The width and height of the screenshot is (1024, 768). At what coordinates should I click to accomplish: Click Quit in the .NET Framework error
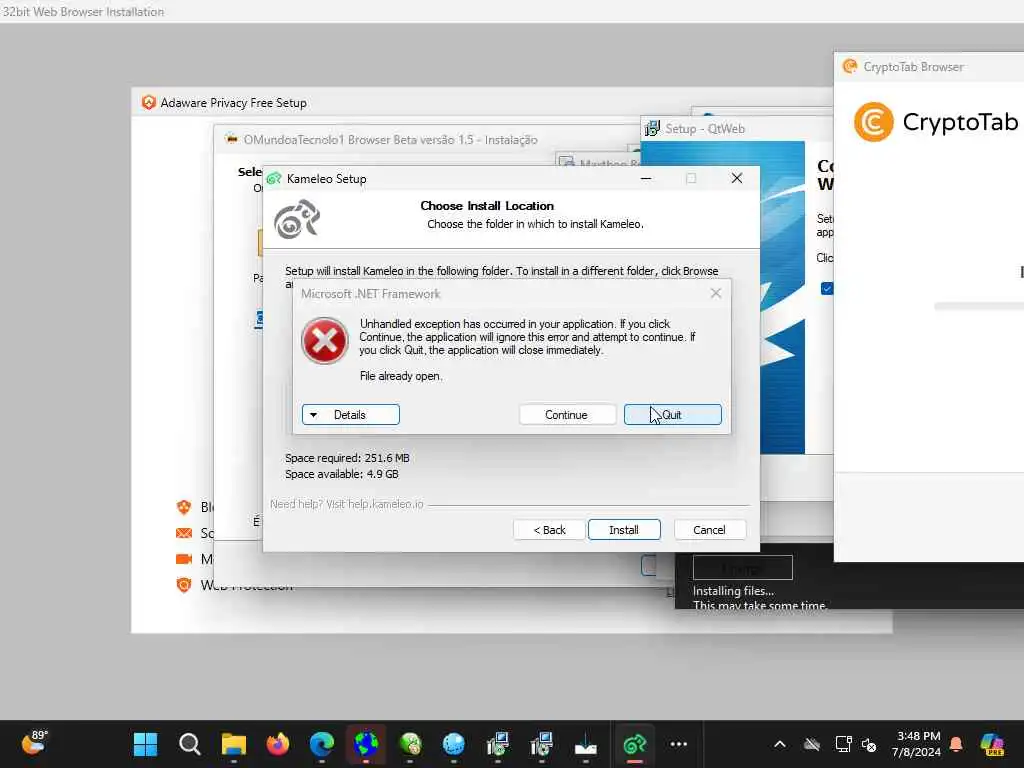coord(673,415)
